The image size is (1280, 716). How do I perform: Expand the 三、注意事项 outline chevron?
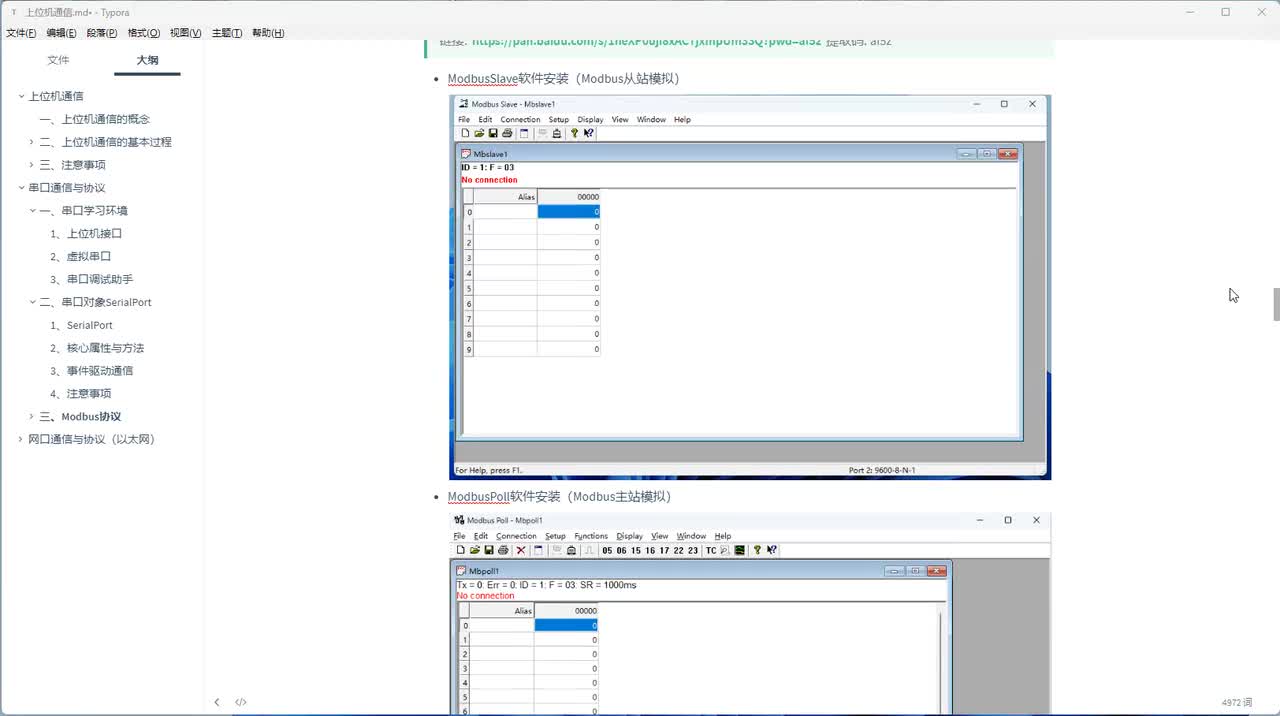pyautogui.click(x=32, y=165)
